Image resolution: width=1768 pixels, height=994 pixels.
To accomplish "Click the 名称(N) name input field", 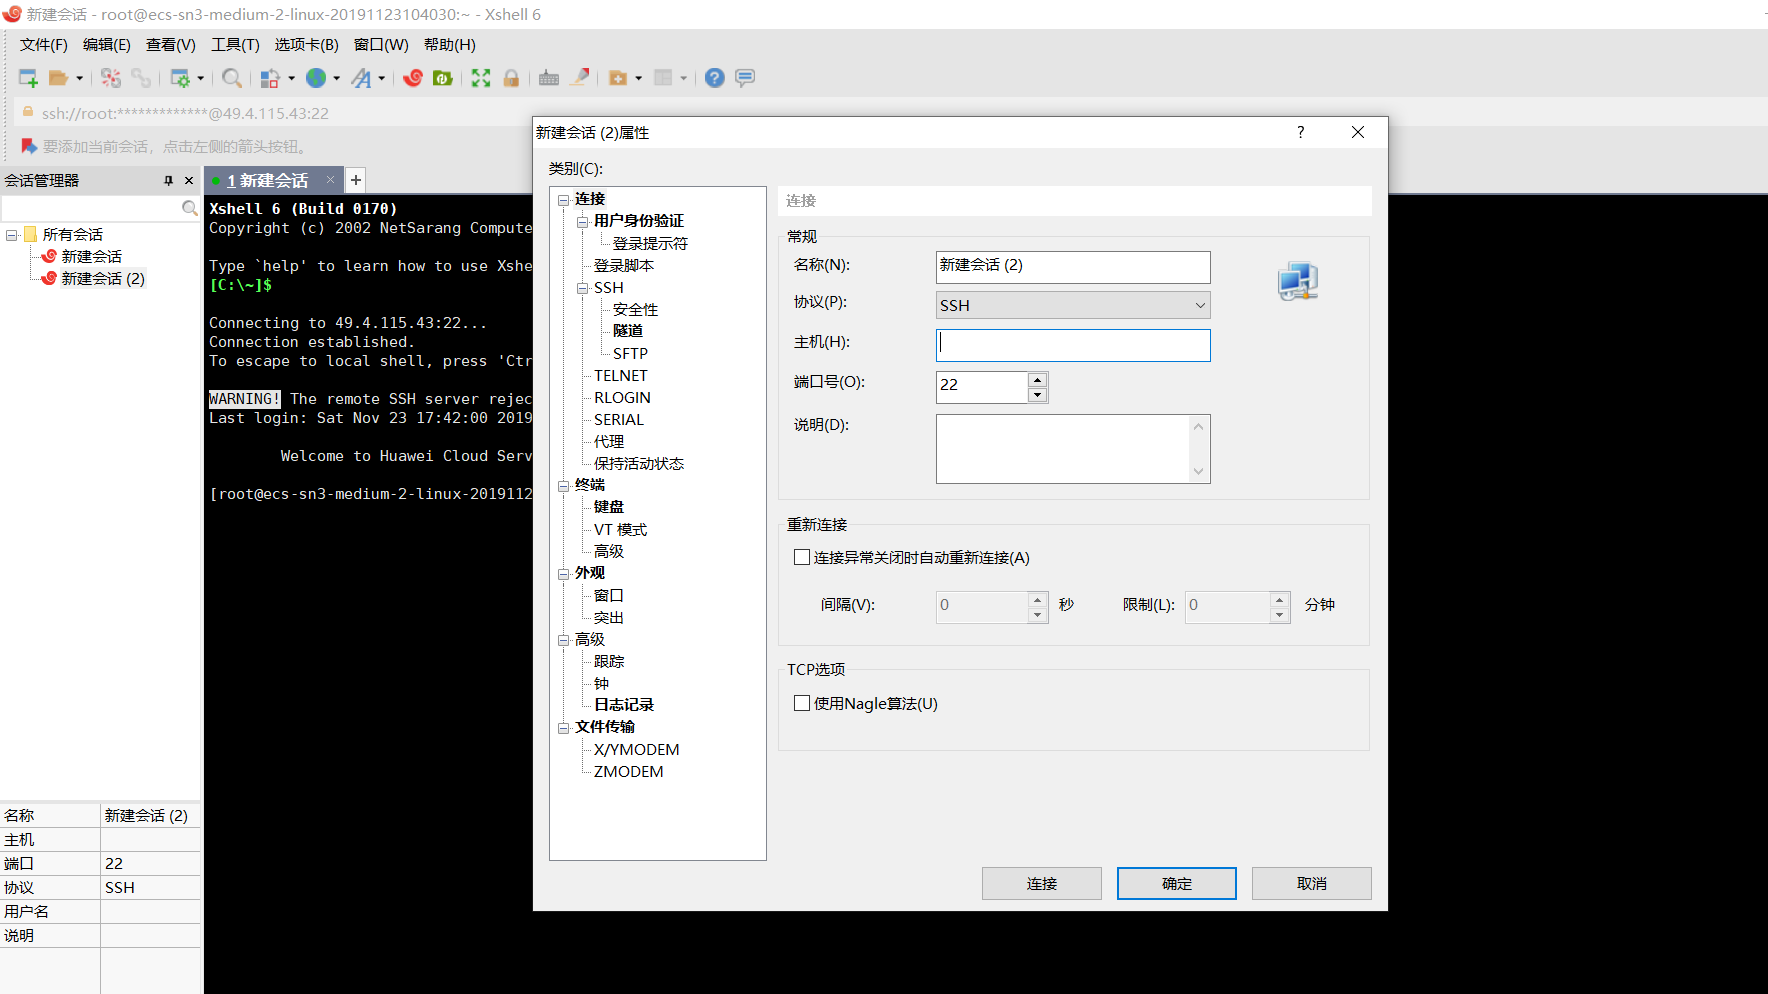I will point(1073,267).
